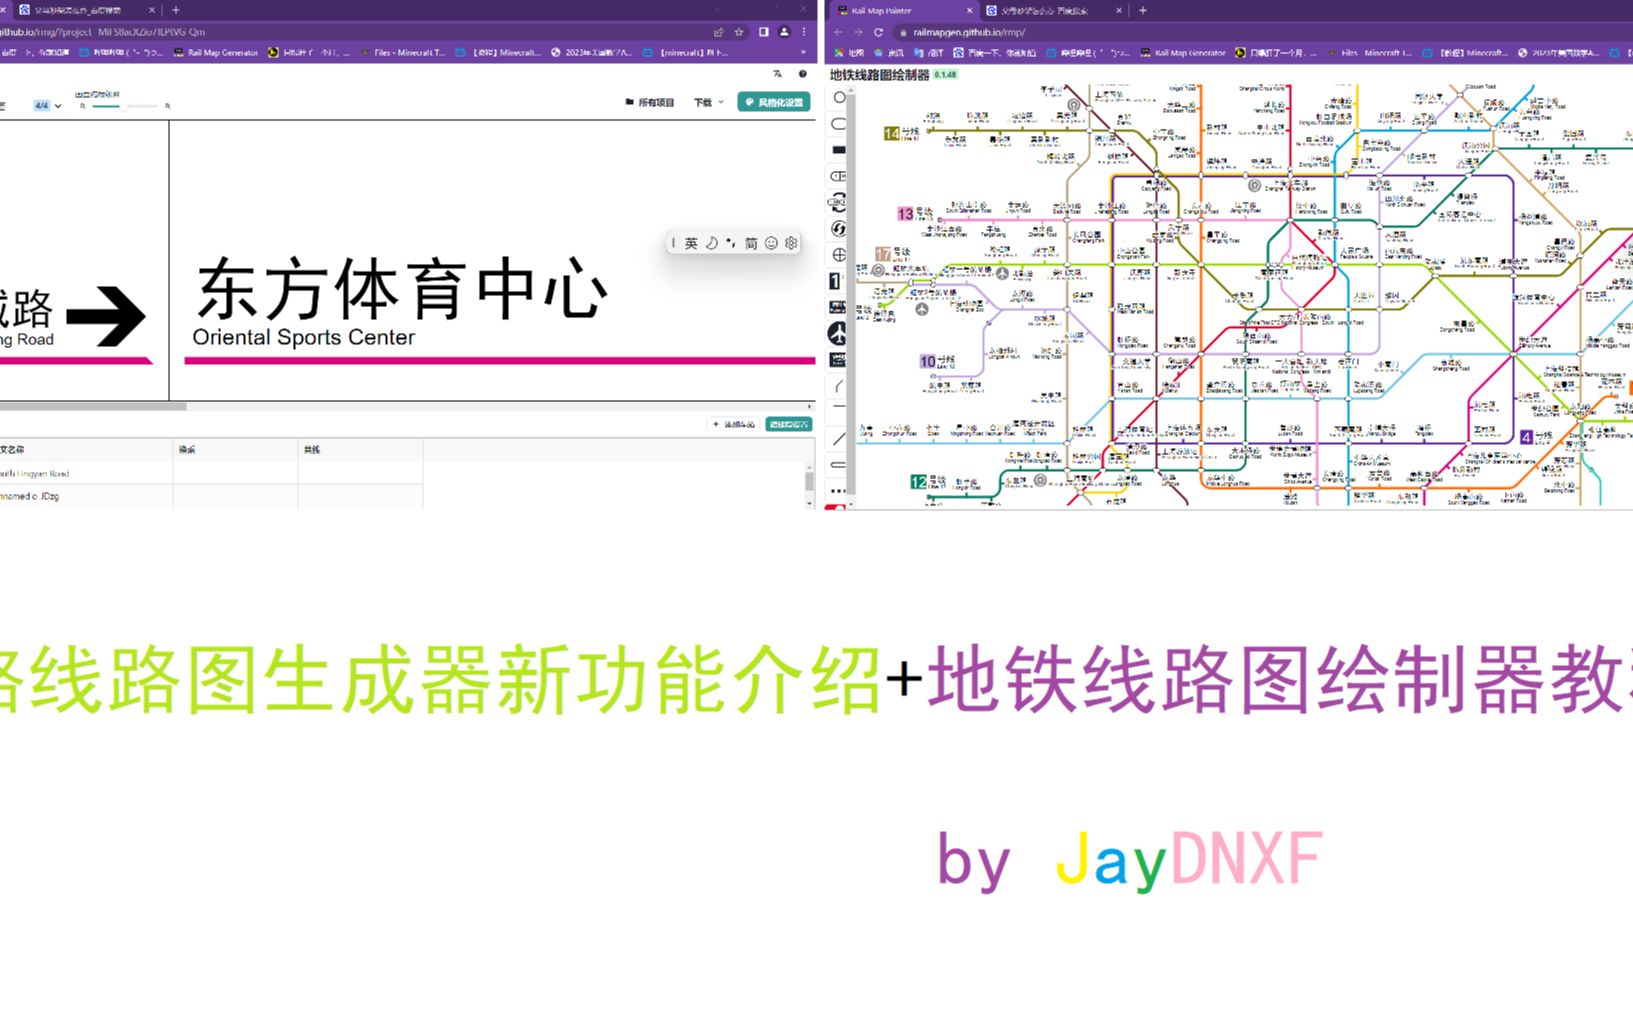This screenshot has width=1633, height=1021.
Task: Go back in the right browser window
Action: coord(838,32)
